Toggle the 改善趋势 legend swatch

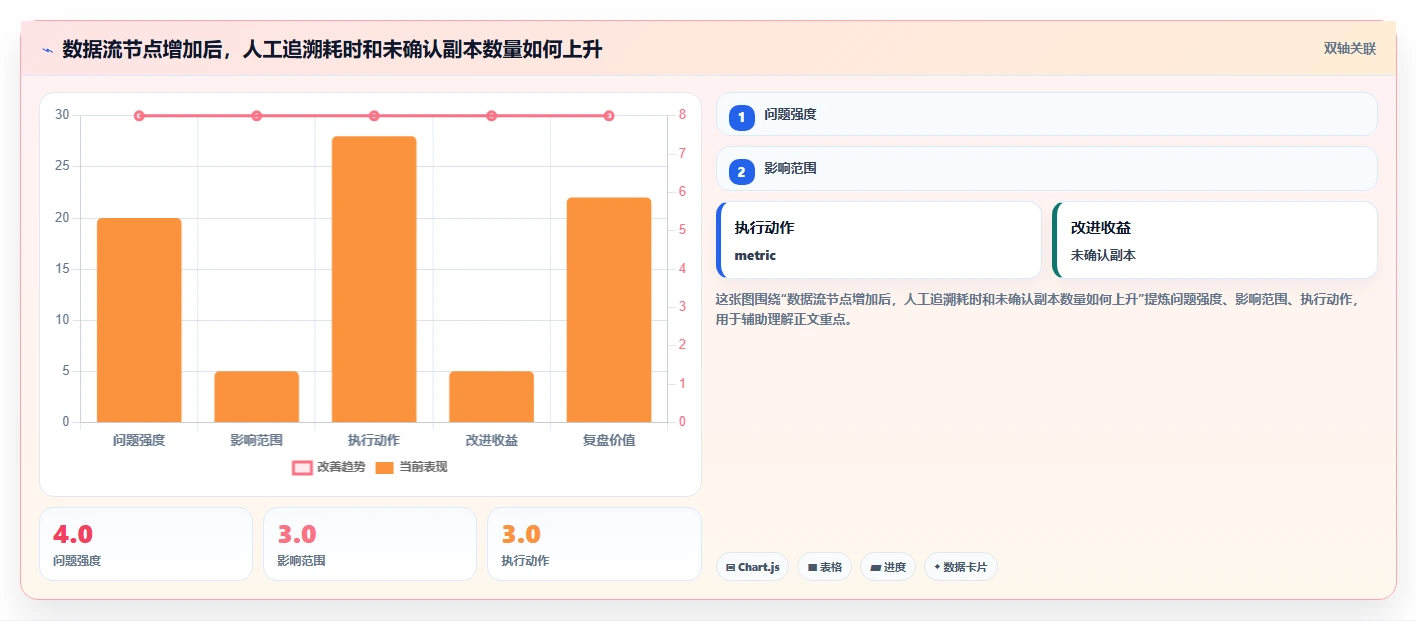[302, 467]
